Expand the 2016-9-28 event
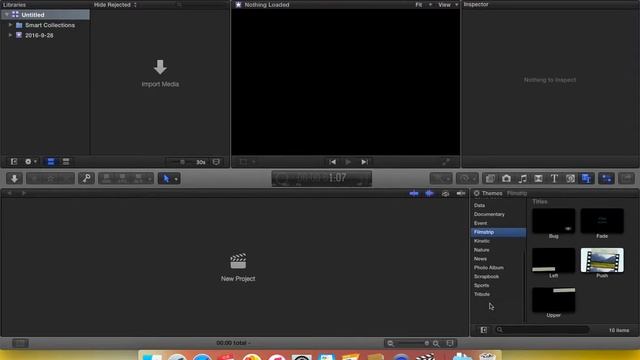This screenshot has width=640, height=360. (x=10, y=35)
